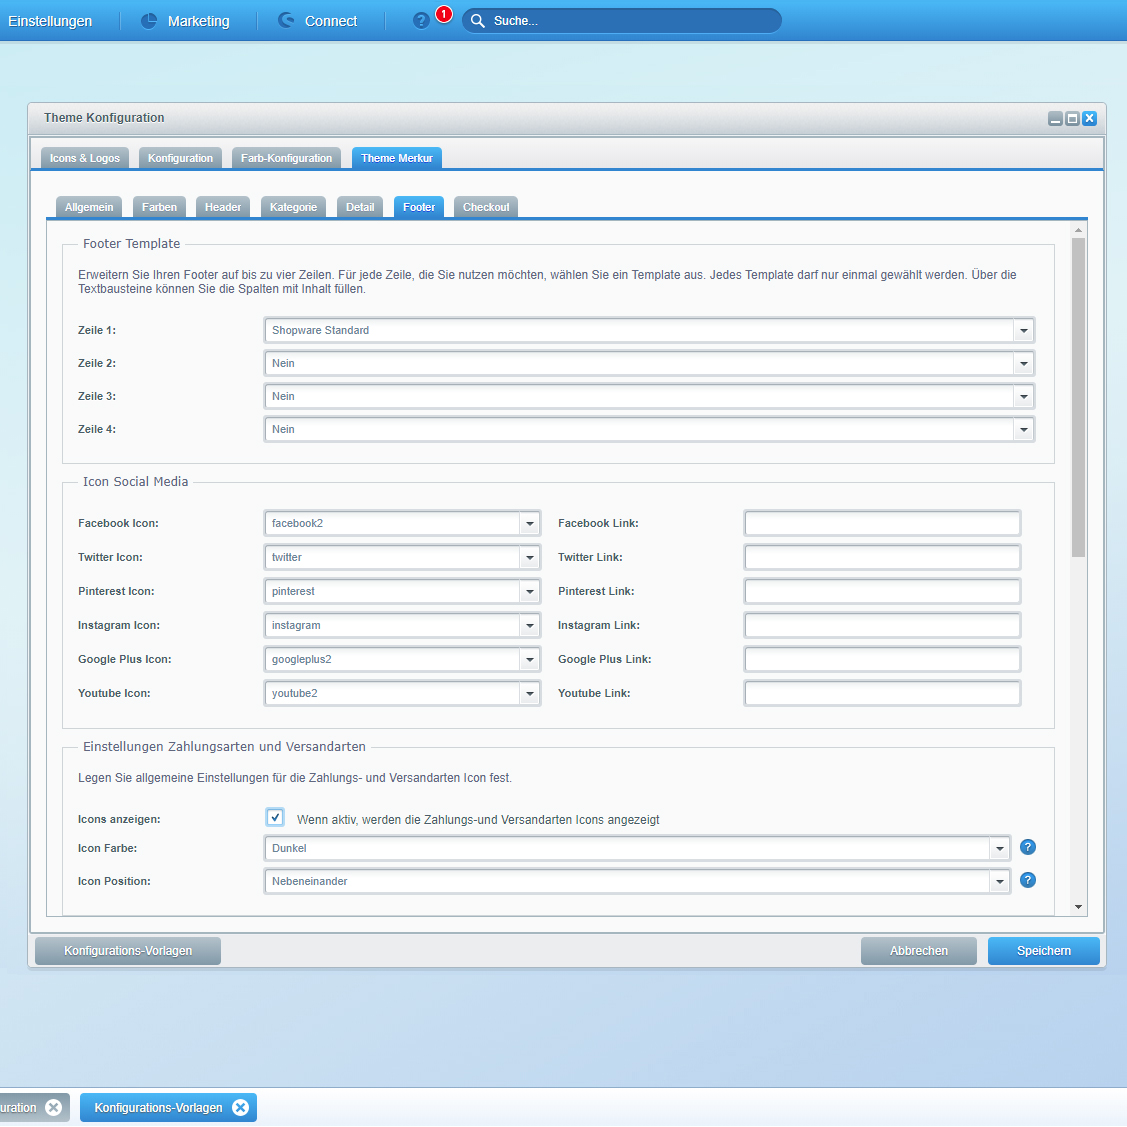Open the Farb-Konfiguration tab
The height and width of the screenshot is (1127, 1127).
pyautogui.click(x=286, y=158)
